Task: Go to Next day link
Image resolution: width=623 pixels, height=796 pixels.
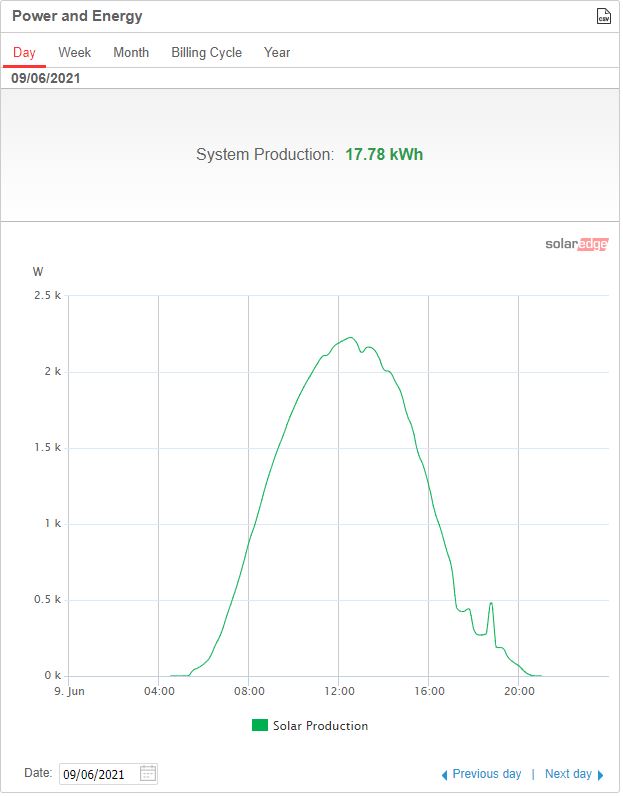Action: pyautogui.click(x=570, y=776)
